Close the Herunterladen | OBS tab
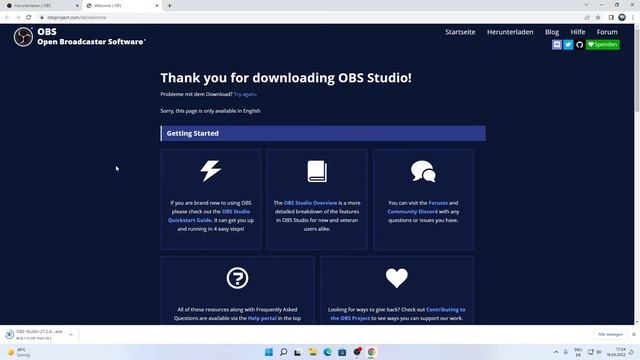The image size is (640, 360). pyautogui.click(x=77, y=6)
